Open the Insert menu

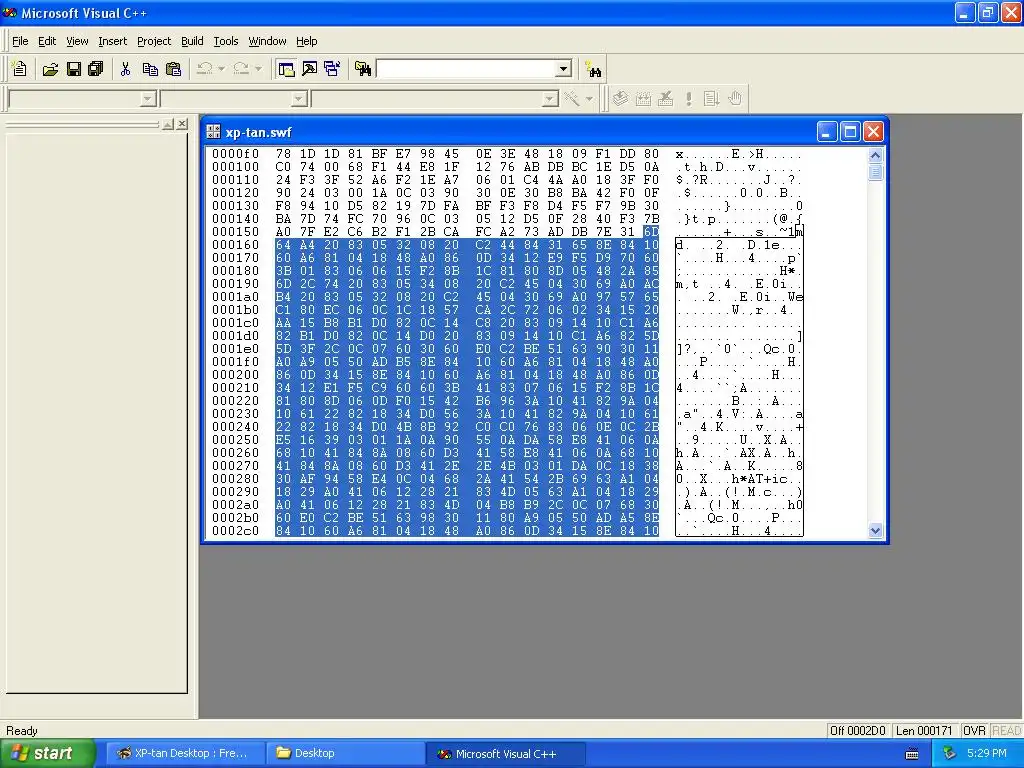112,41
